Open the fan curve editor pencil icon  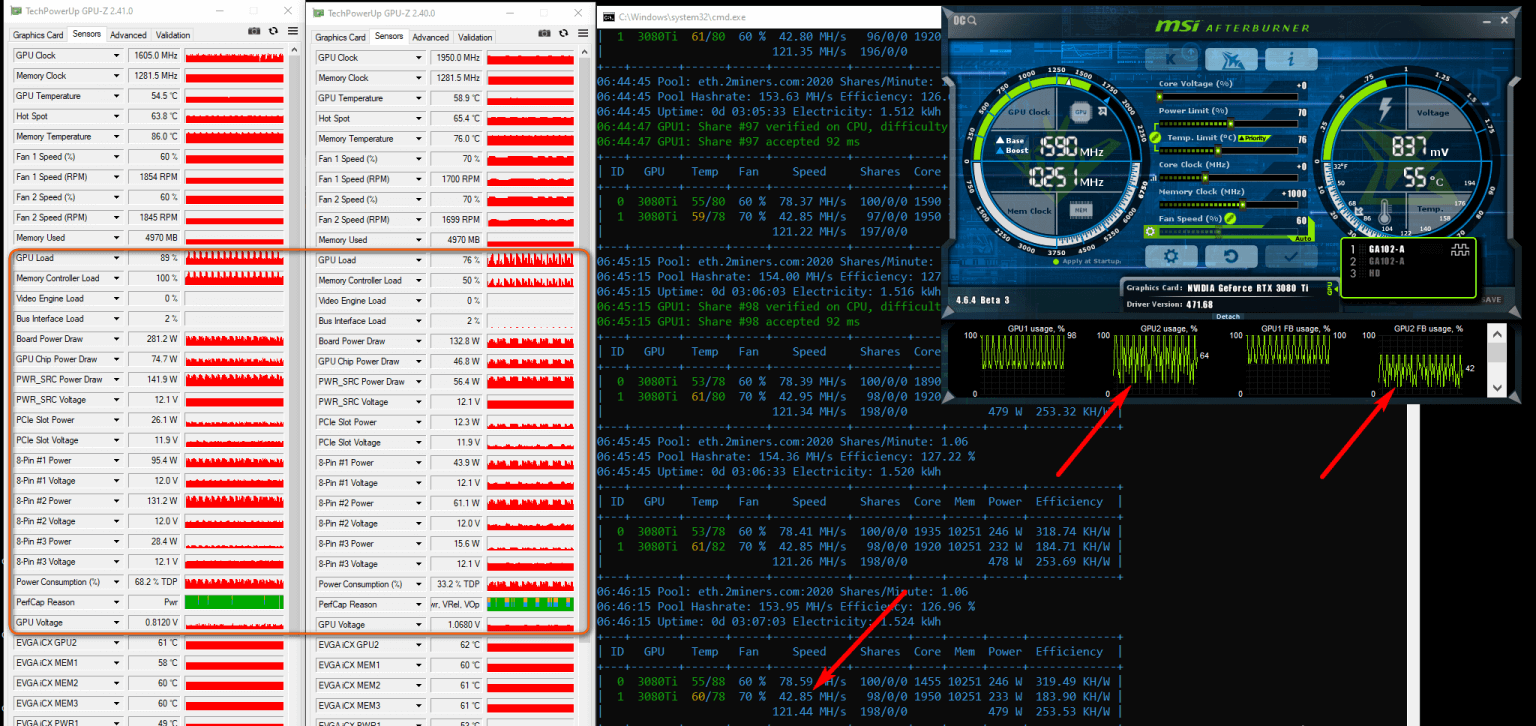1228,219
